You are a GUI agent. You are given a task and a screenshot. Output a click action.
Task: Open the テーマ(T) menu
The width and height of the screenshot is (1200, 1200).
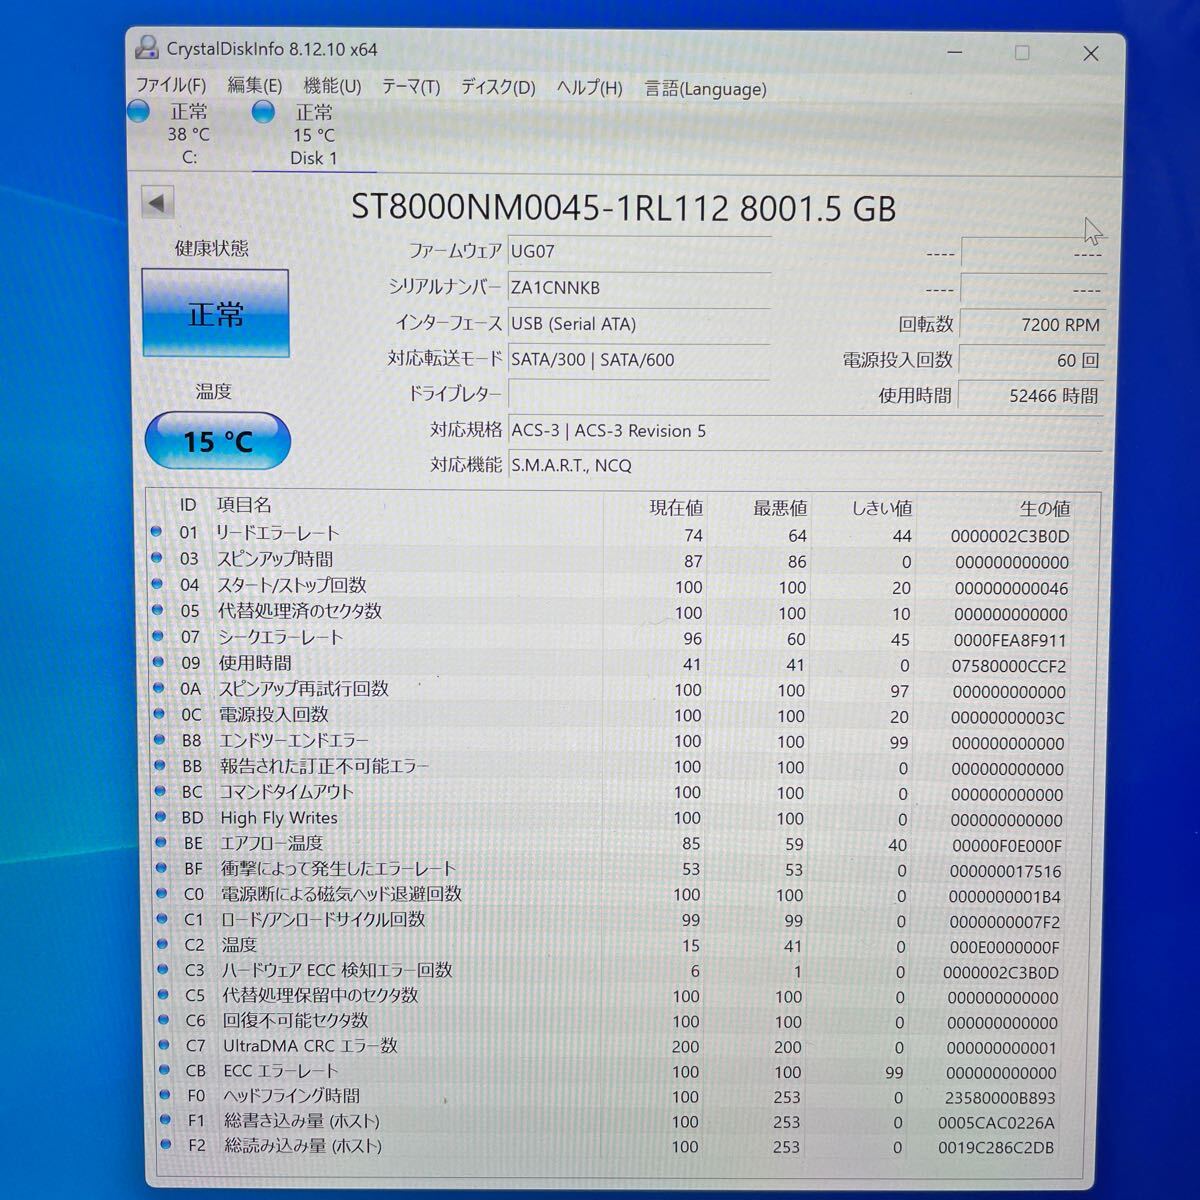[x=411, y=87]
